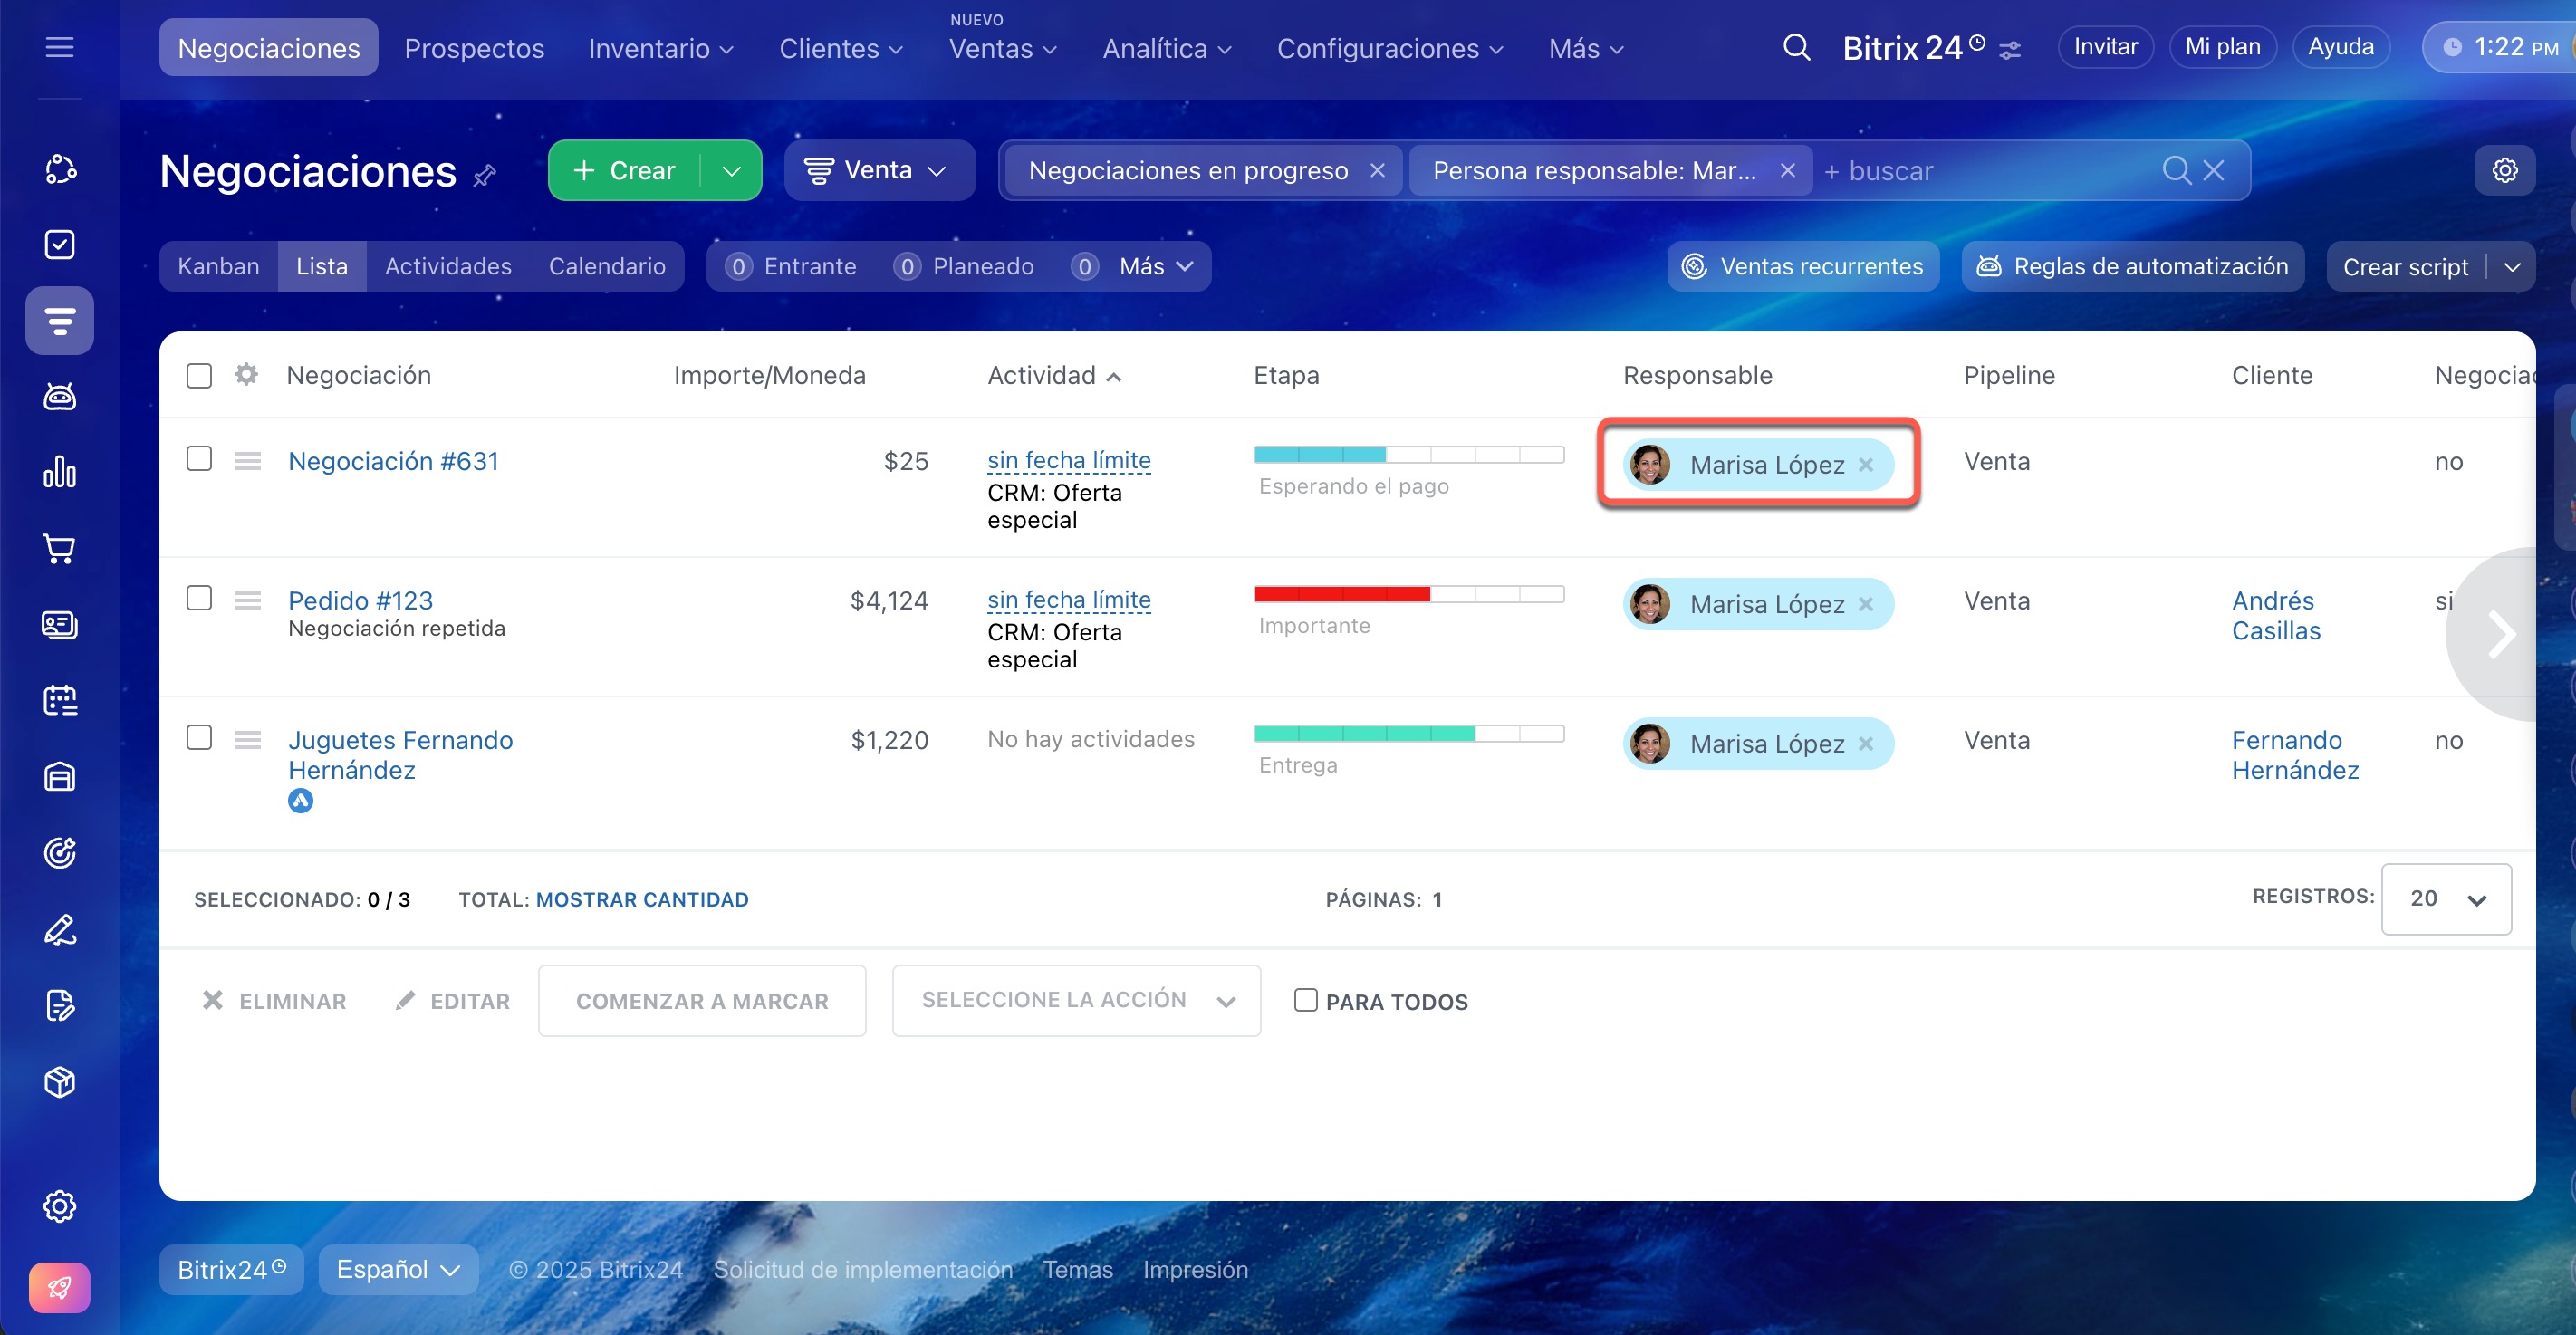Open tasks checkmark icon in sidebar
Screen dimensions: 2576x1335
(59, 244)
